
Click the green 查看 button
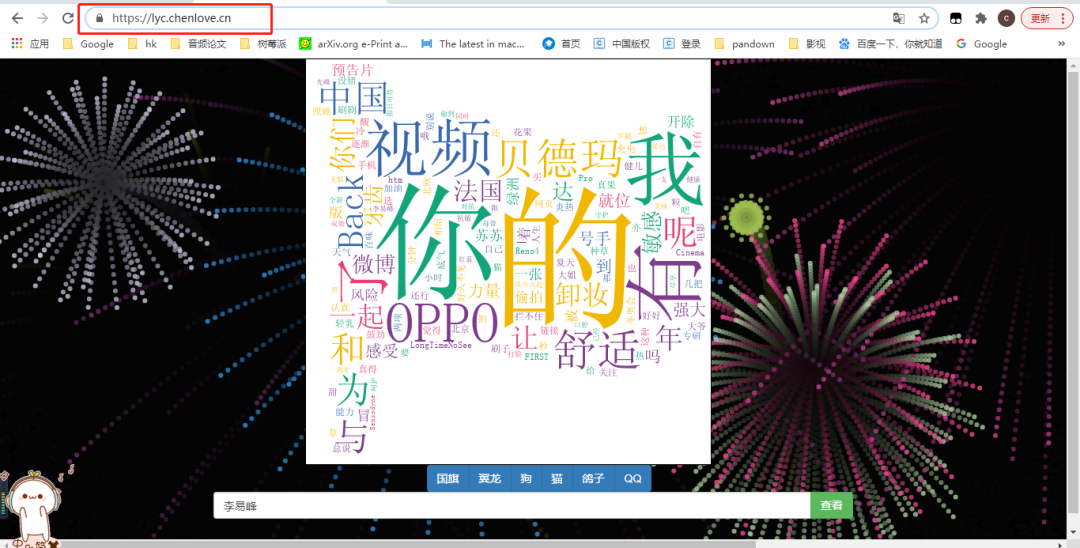pyautogui.click(x=831, y=506)
